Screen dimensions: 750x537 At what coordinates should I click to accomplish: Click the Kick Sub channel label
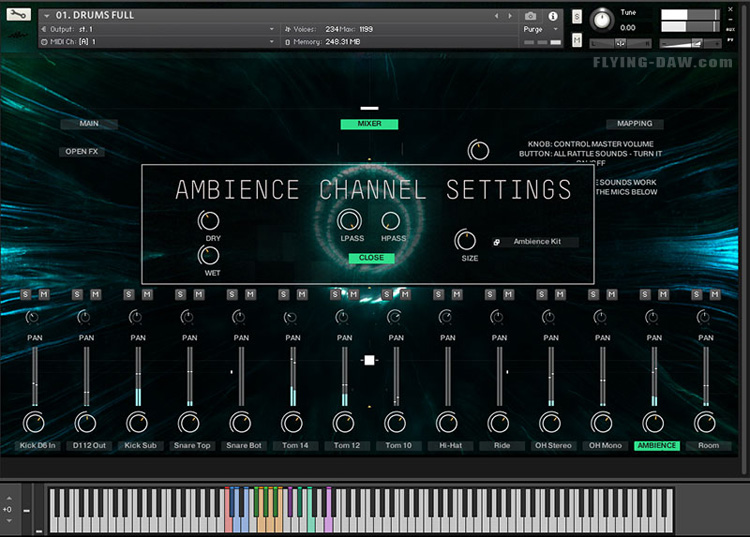tap(140, 446)
